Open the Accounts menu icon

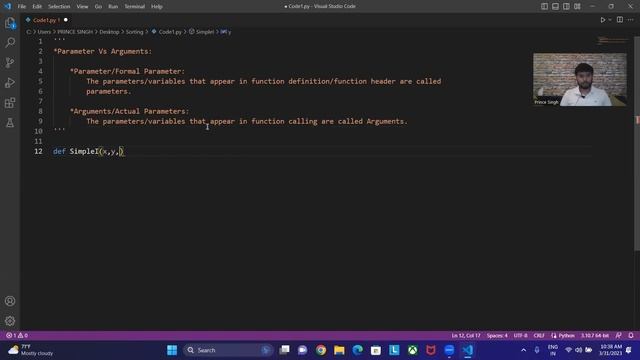coord(10,301)
